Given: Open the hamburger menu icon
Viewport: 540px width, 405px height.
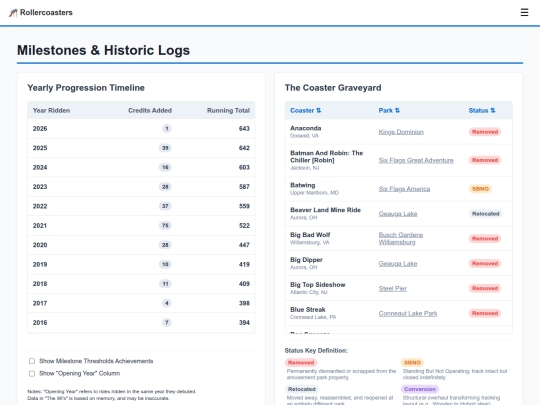Looking at the screenshot, I should click(x=524, y=12).
